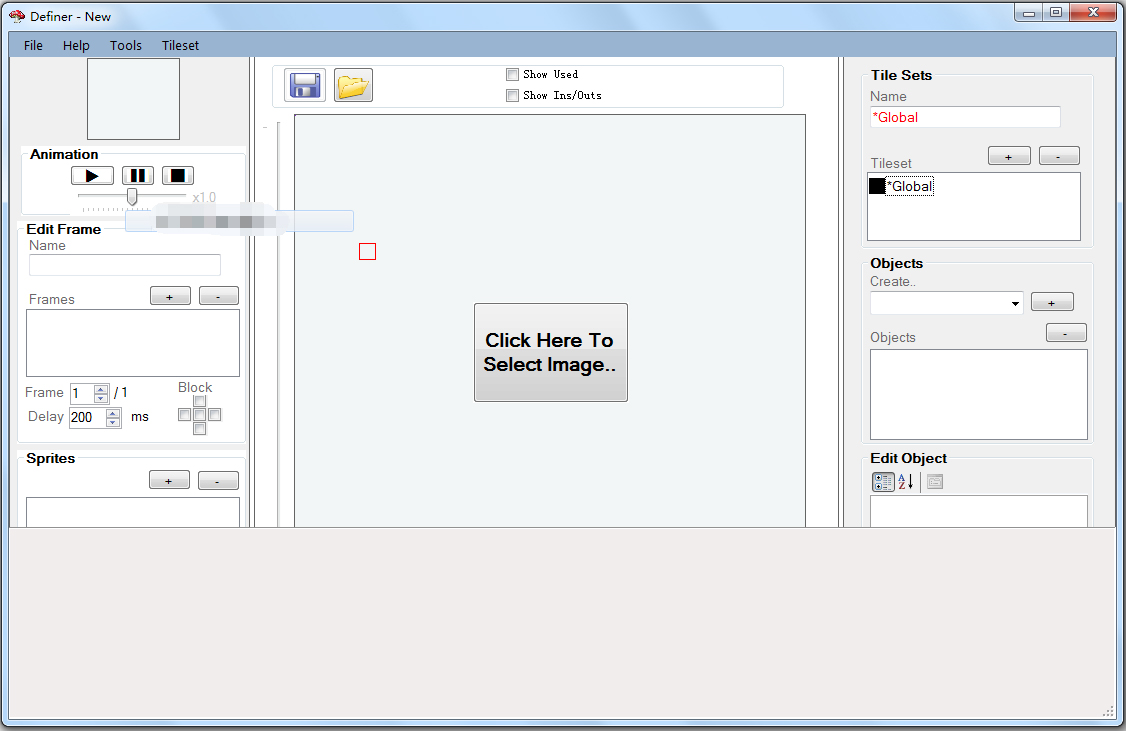Image resolution: width=1126 pixels, height=731 pixels.
Task: Toggle the center Block checkbox
Action: click(200, 414)
